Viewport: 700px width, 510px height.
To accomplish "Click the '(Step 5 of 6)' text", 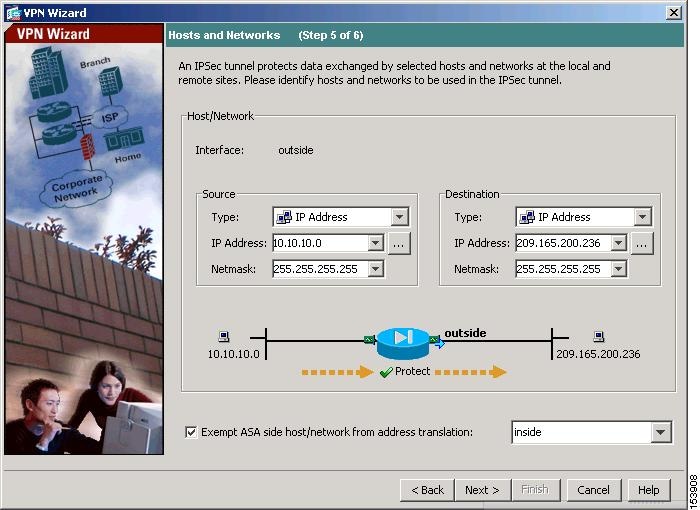I will (331, 35).
